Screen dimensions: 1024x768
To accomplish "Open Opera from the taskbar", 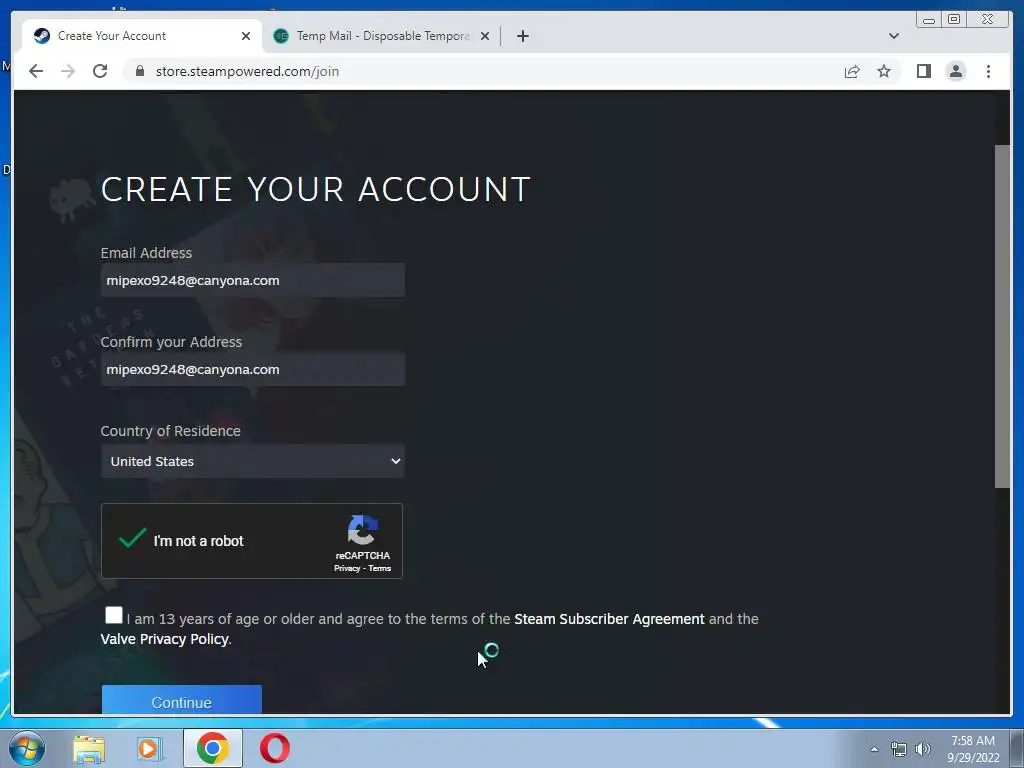I will (274, 748).
